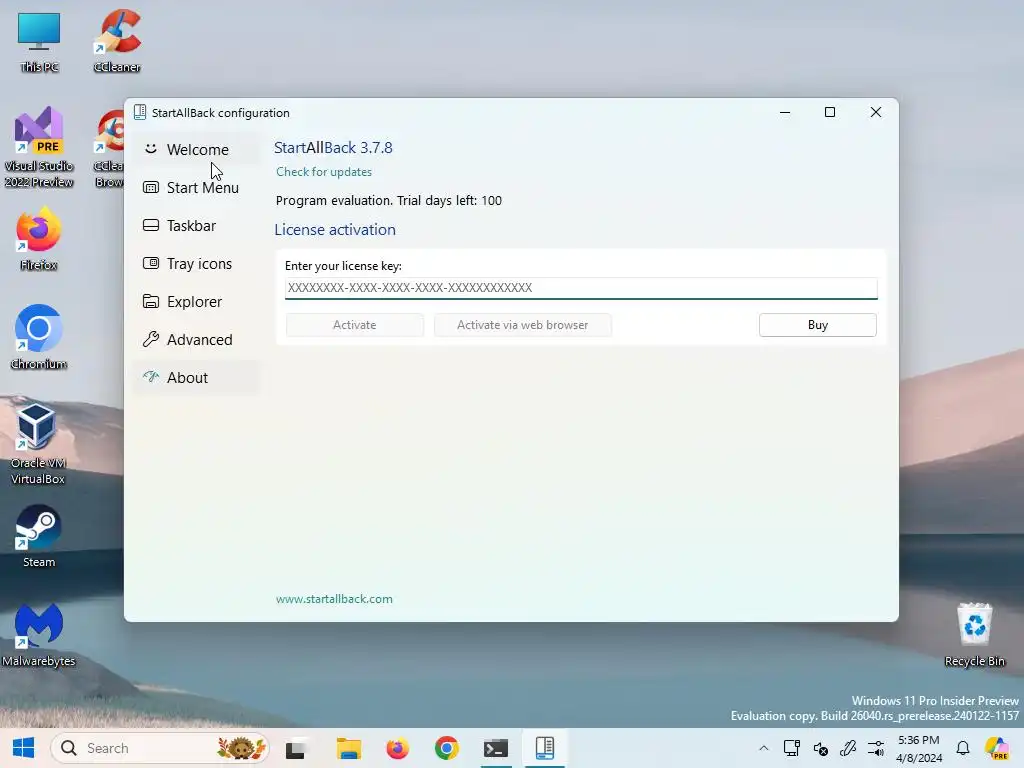
Task: Open the Terminal taskbar icon
Action: pos(496,748)
